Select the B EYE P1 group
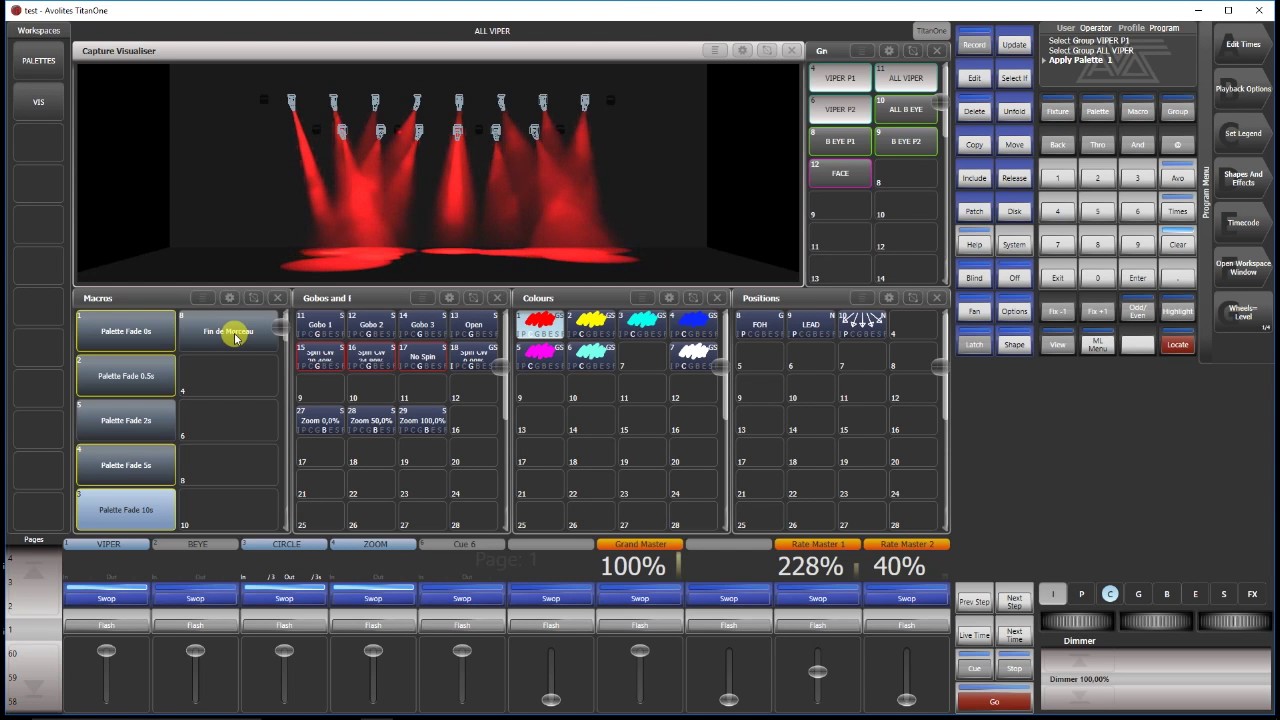Screen dimensions: 1280x720 (840, 141)
